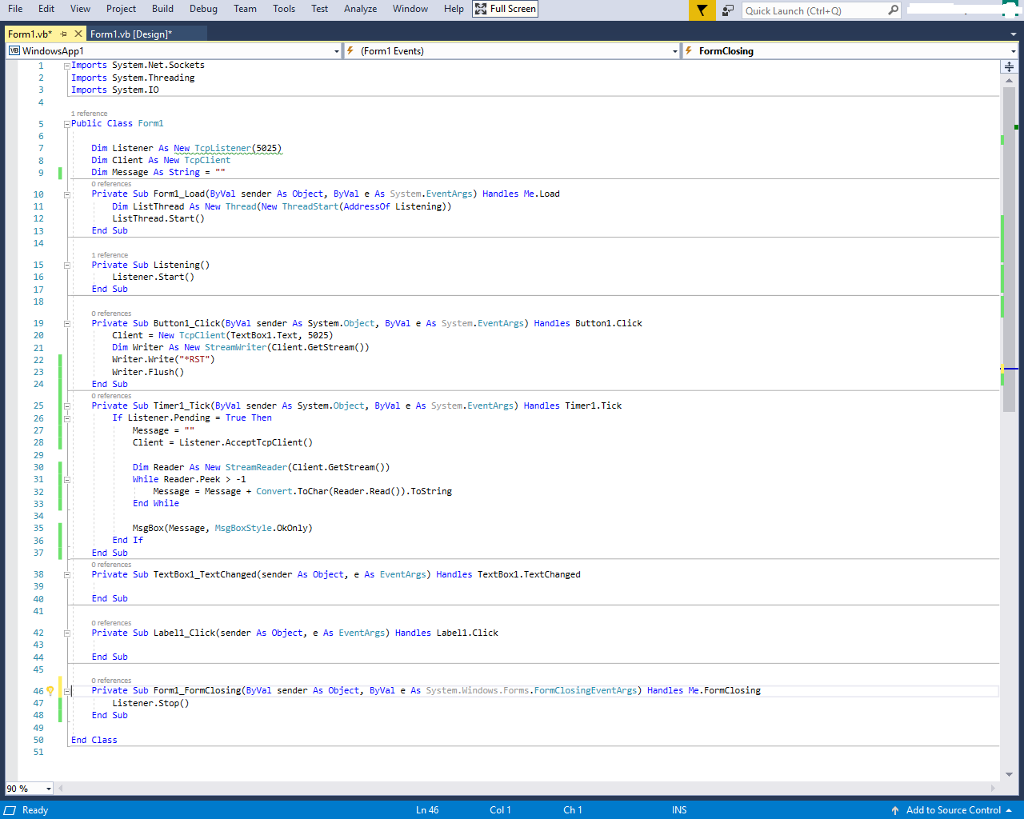Viewport: 1024px width, 819px height.
Task: Click the yellow notifications flag icon
Action: coord(702,10)
